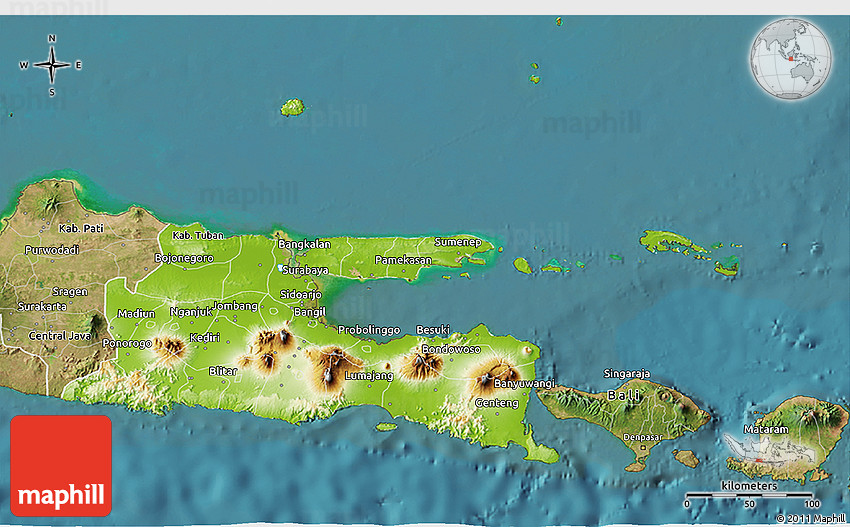Click the Central Java region label
The width and height of the screenshot is (850, 527).
pos(60,336)
